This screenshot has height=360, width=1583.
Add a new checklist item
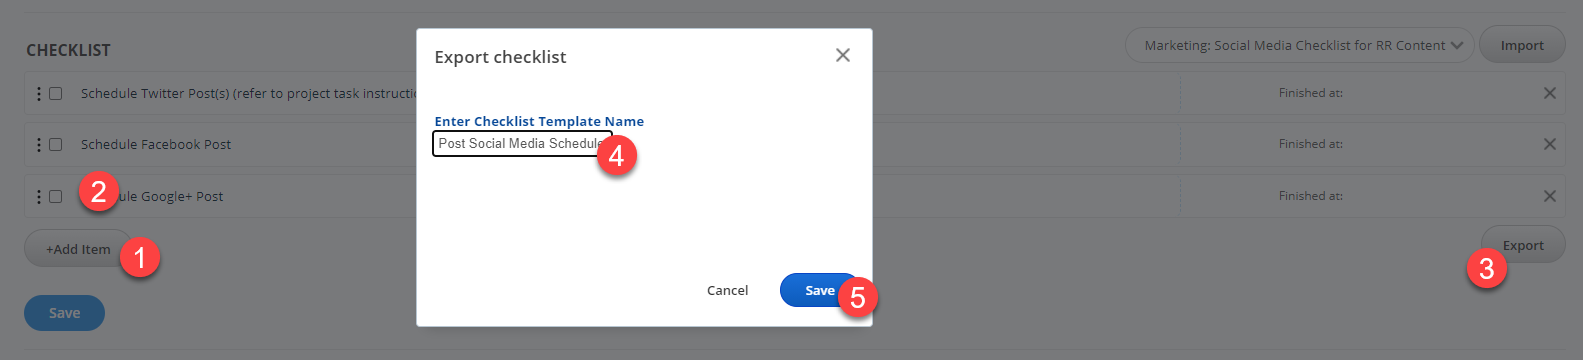tap(78, 249)
